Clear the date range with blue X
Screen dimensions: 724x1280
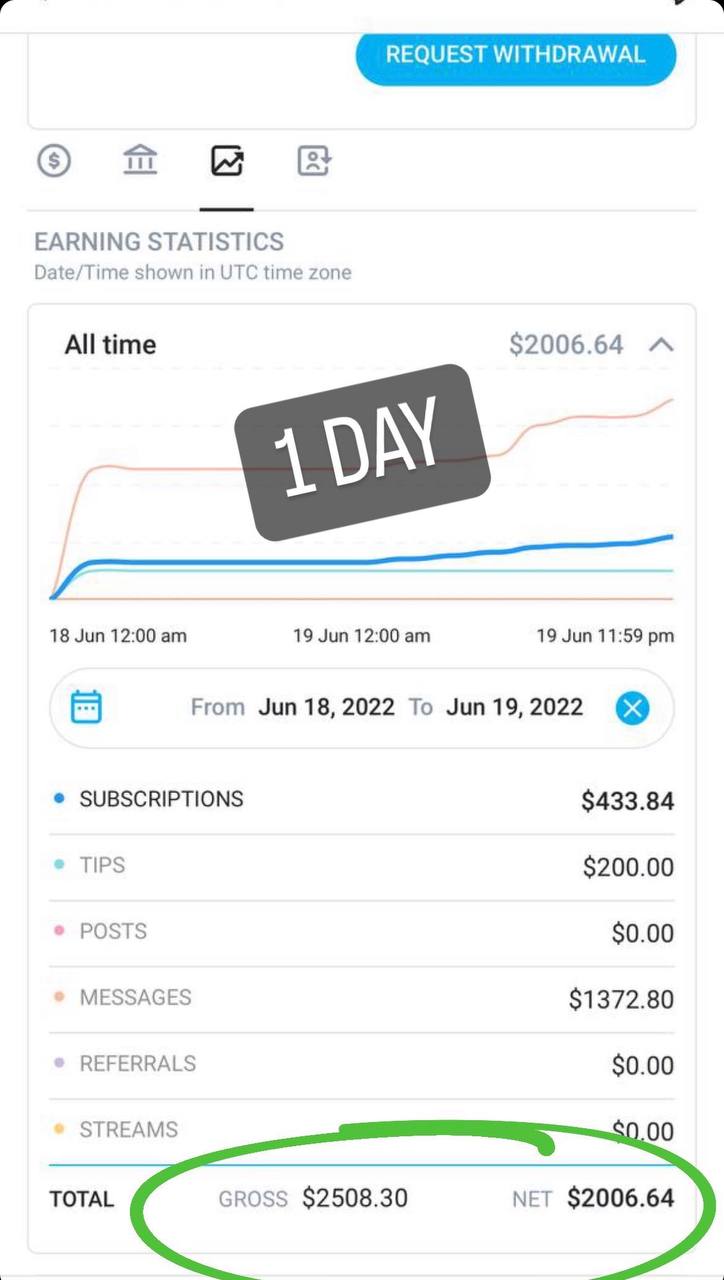coord(632,709)
